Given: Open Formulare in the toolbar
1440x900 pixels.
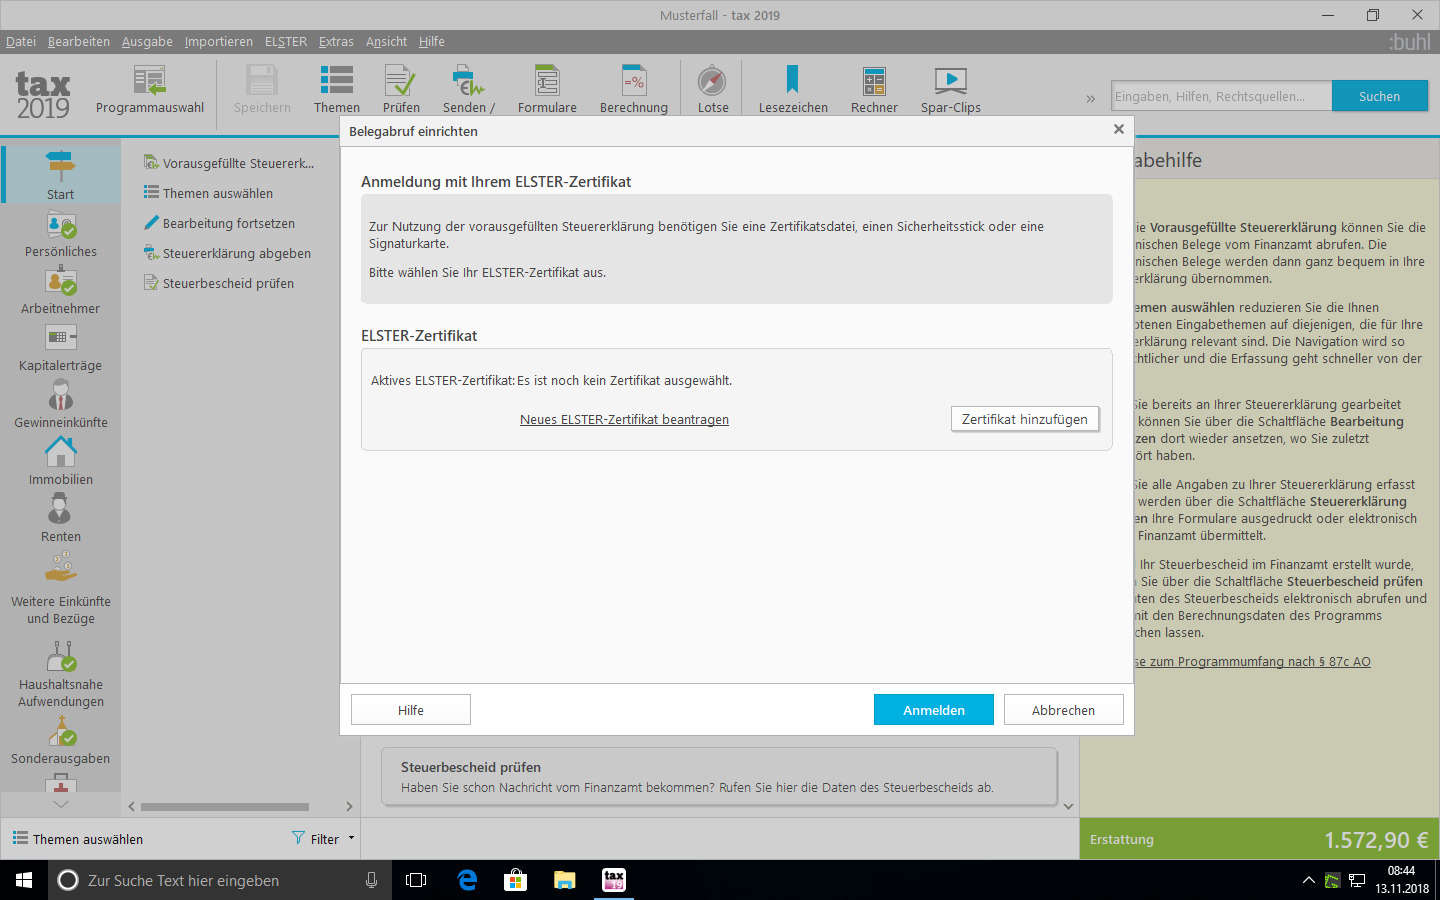Looking at the screenshot, I should point(547,89).
